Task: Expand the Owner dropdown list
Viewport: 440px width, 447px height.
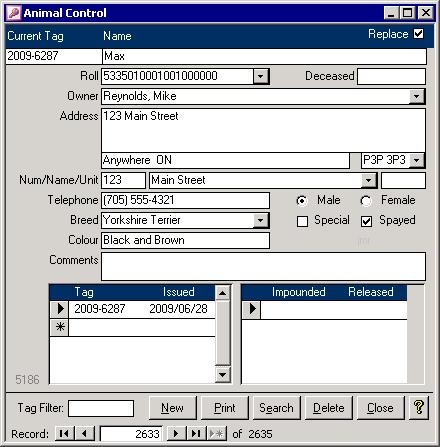Action: click(x=417, y=97)
